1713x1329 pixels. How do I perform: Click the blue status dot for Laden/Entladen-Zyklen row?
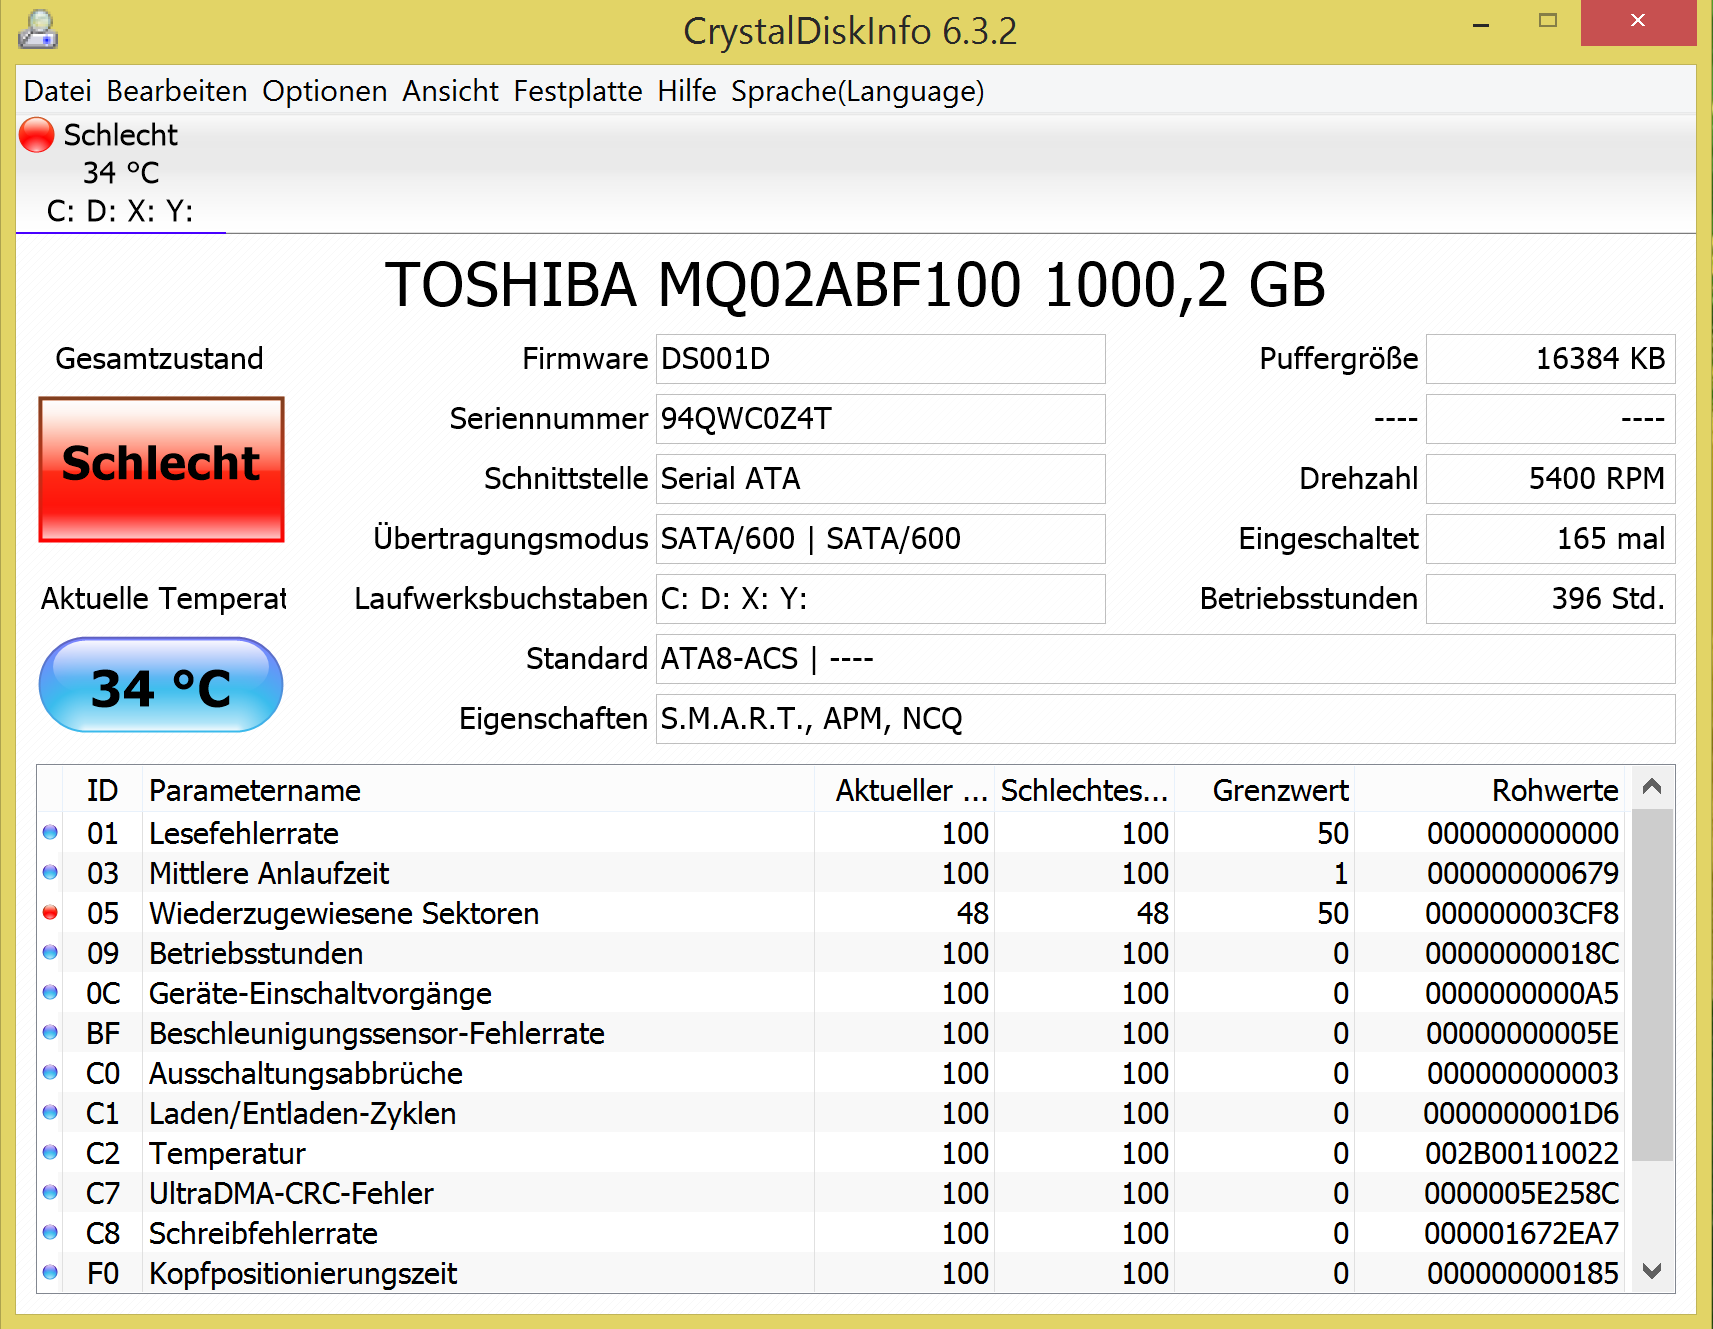coord(50,1112)
